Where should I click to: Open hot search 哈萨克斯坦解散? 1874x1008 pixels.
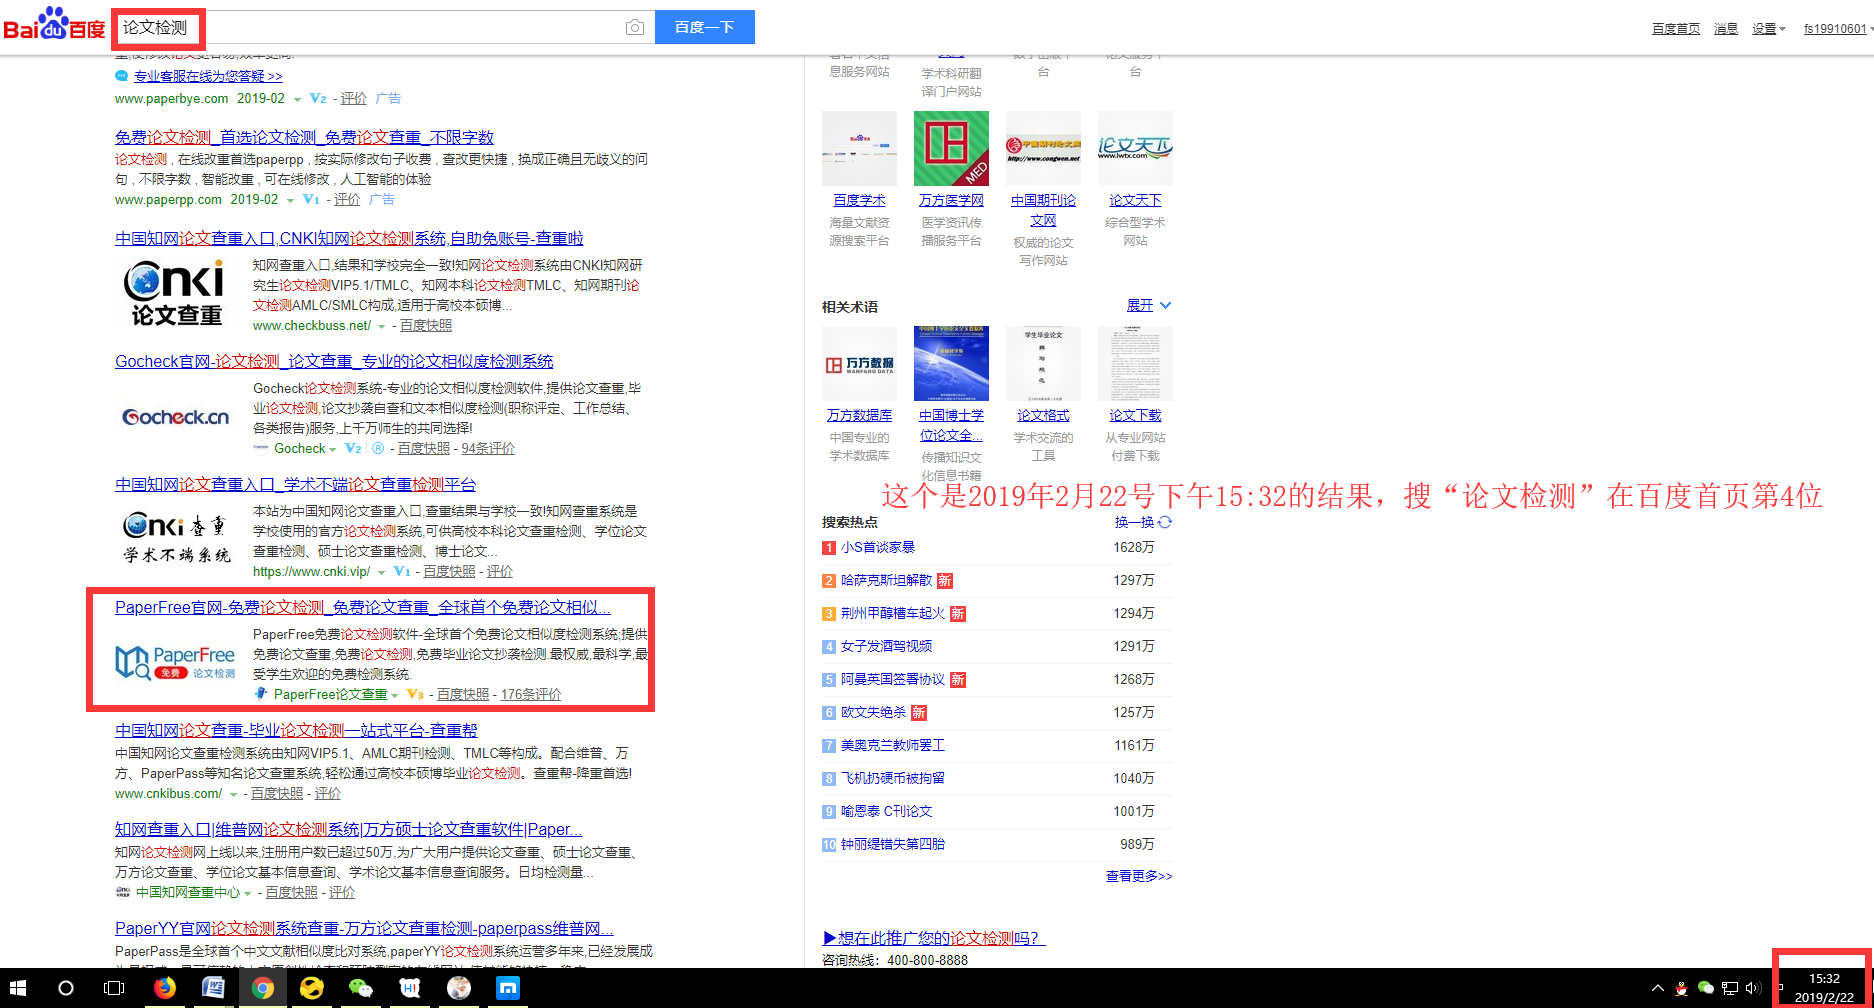point(886,580)
